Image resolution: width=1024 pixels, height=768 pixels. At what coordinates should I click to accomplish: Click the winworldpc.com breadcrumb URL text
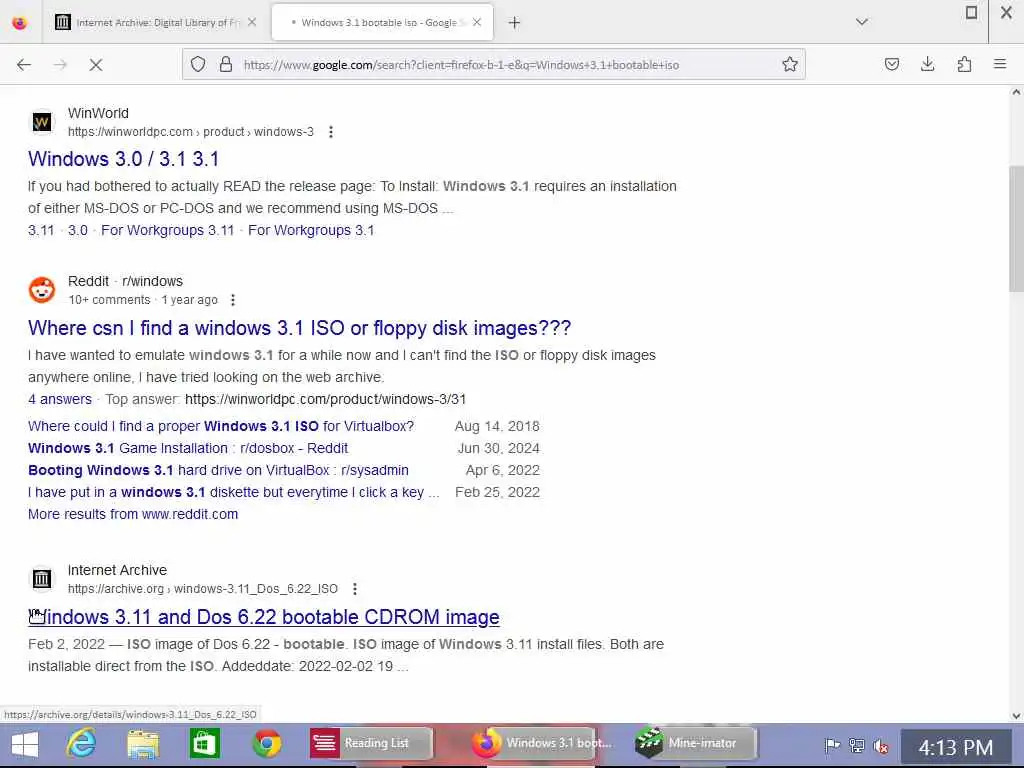tap(191, 132)
